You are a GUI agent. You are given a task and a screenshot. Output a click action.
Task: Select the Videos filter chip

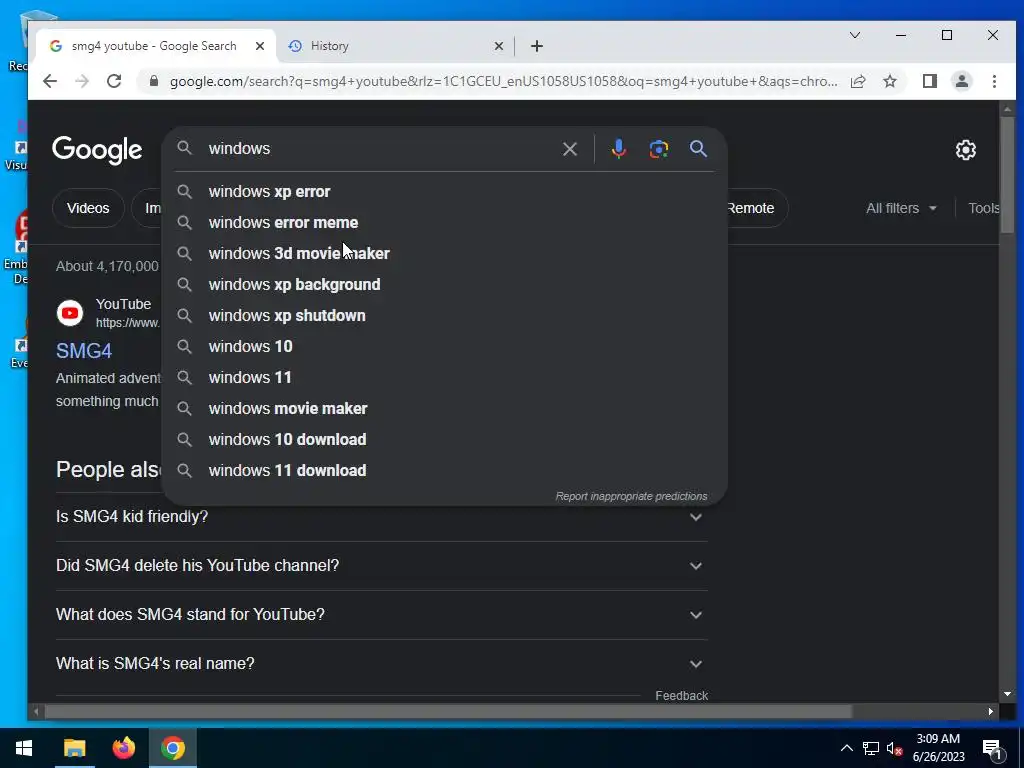click(88, 208)
